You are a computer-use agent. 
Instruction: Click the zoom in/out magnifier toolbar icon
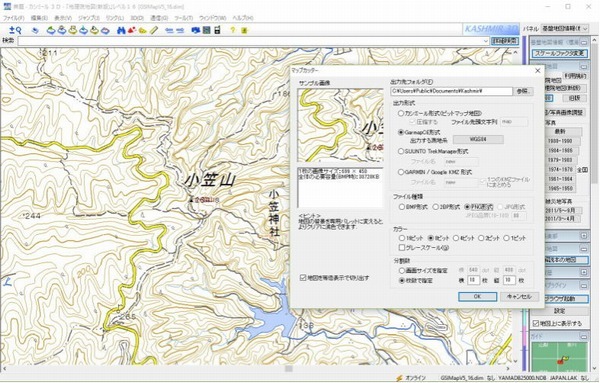click(x=15, y=30)
